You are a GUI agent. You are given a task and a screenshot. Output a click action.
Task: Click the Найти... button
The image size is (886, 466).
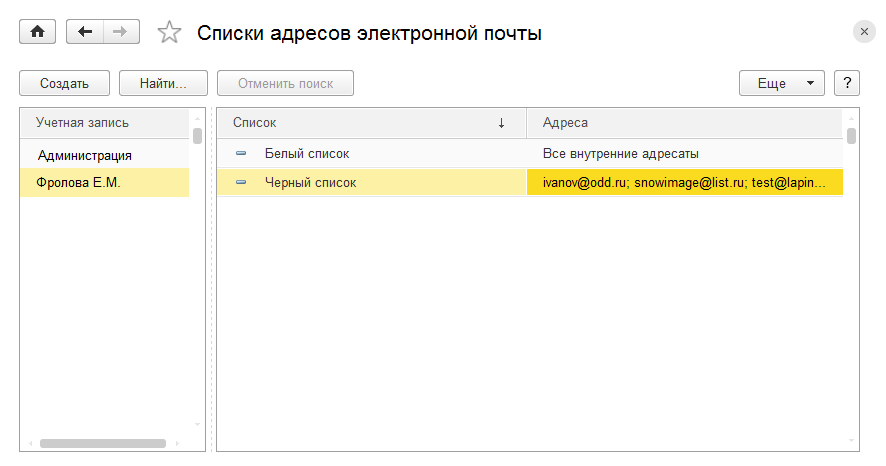click(x=163, y=83)
